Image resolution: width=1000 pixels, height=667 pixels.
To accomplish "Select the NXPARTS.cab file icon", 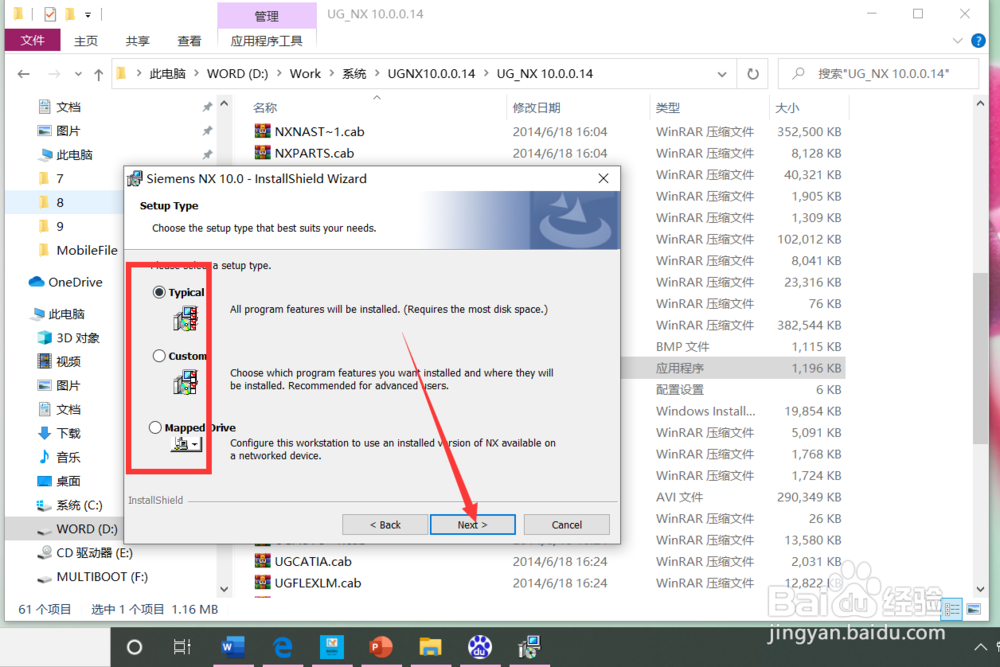I will 263,153.
